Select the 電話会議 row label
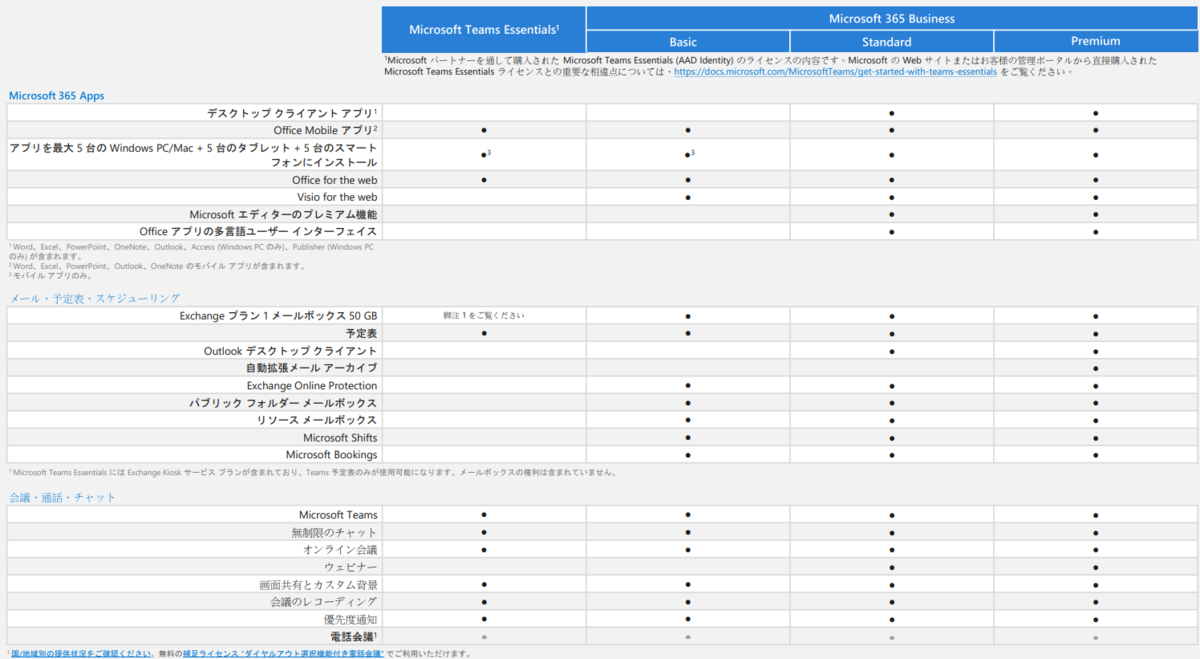The width and height of the screenshot is (1200, 659). [353, 636]
